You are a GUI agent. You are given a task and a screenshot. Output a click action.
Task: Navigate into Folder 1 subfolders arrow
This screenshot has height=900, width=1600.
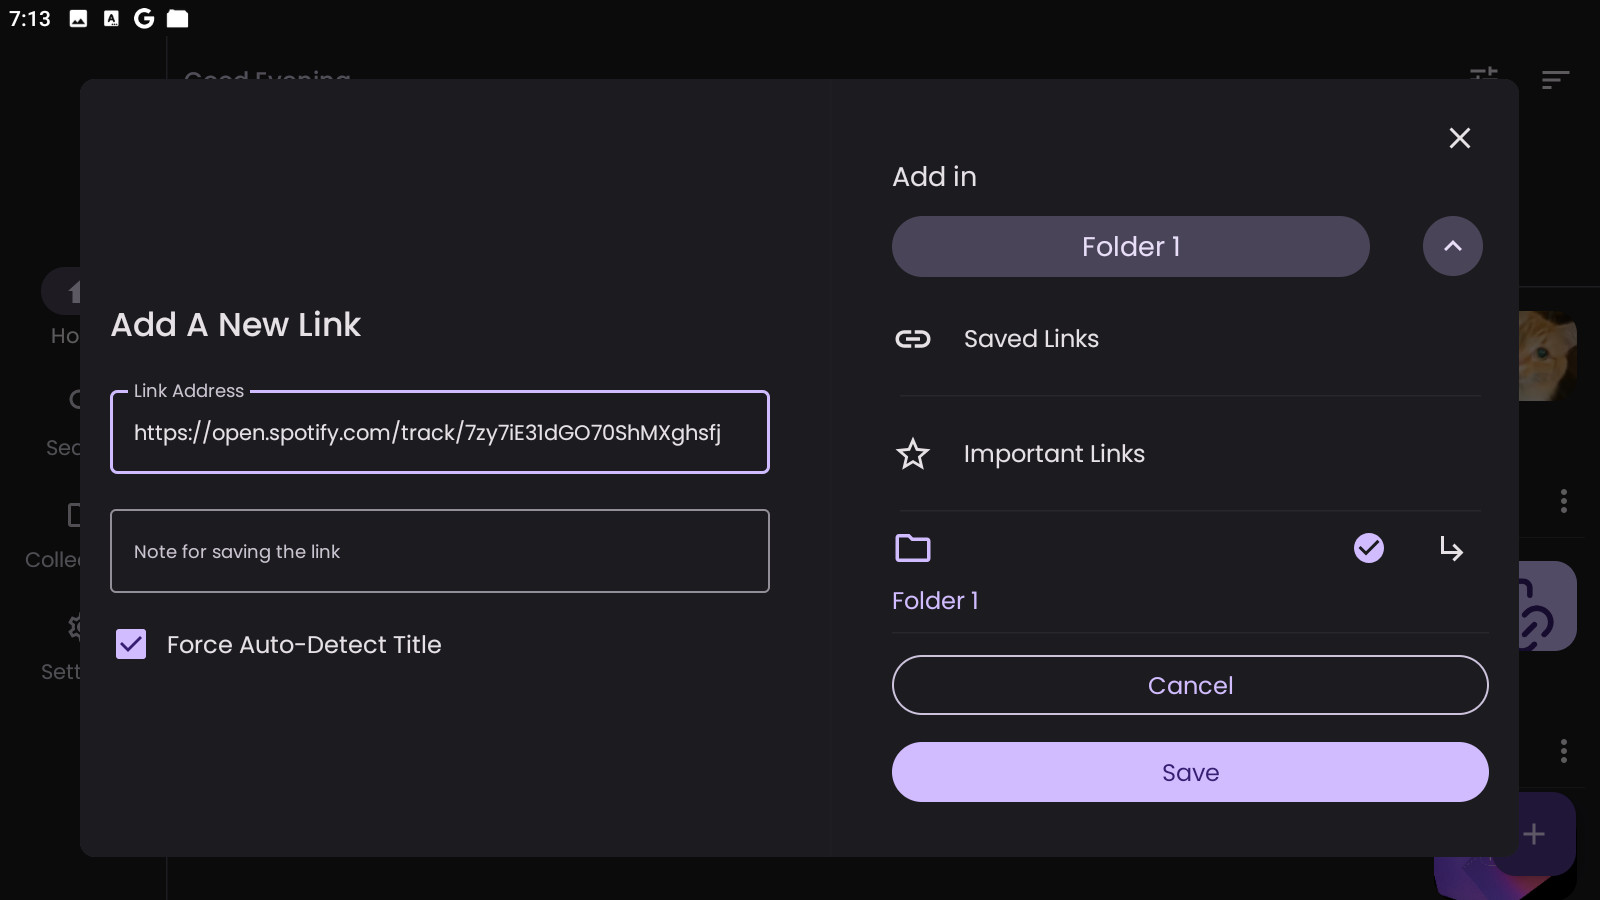coord(1451,548)
